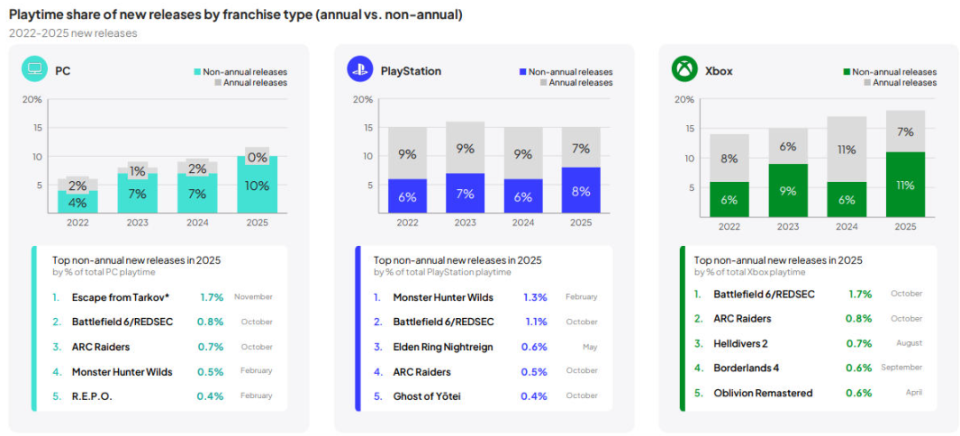The image size is (960, 436).
Task: Click the green Non-annual releases swatch in Xbox legend
Action: coord(846,72)
